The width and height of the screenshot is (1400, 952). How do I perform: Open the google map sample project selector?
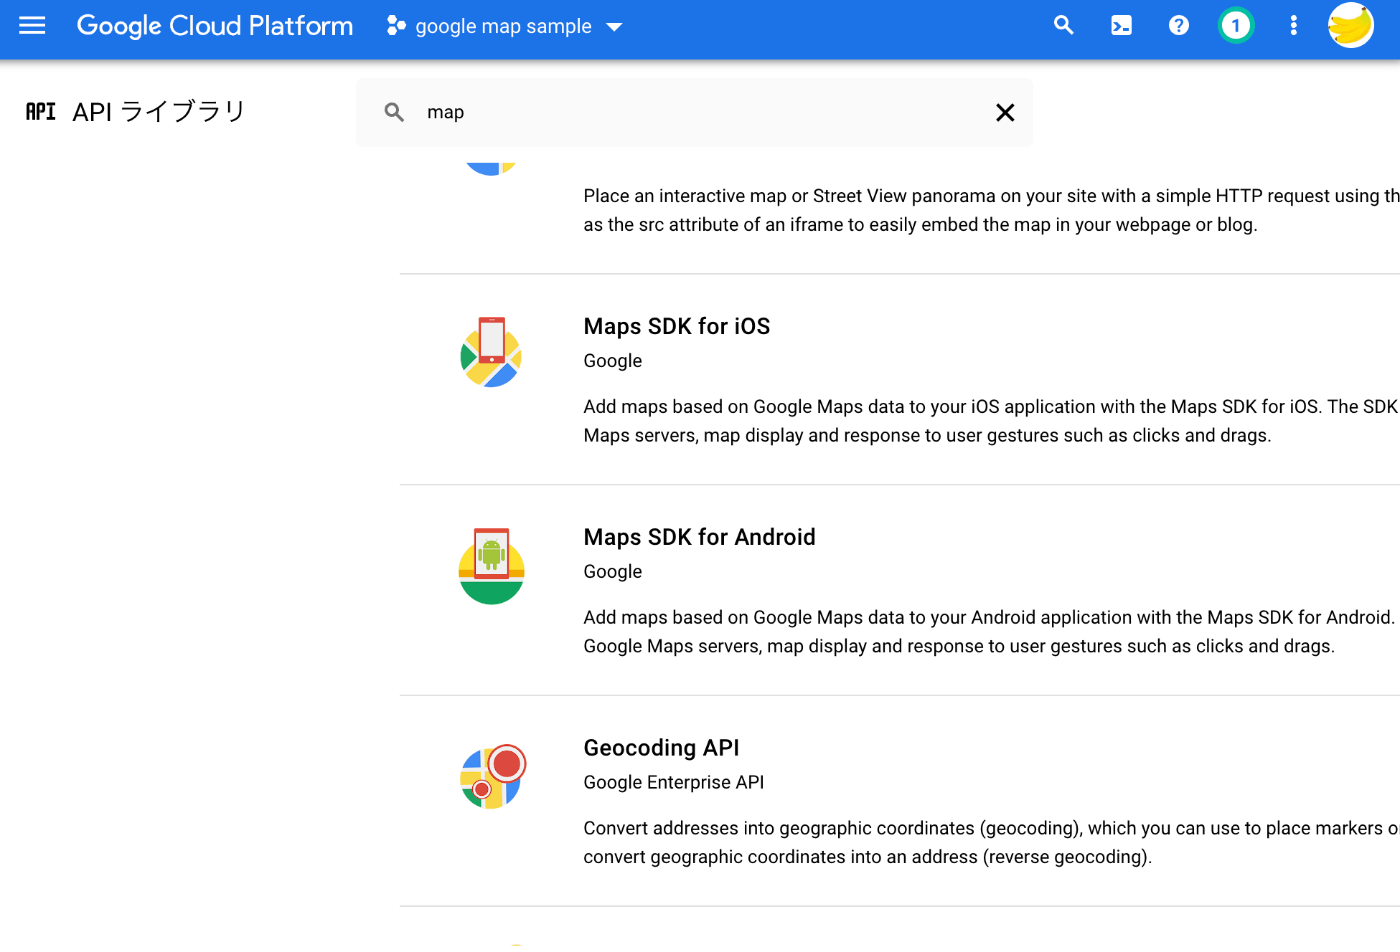click(505, 26)
